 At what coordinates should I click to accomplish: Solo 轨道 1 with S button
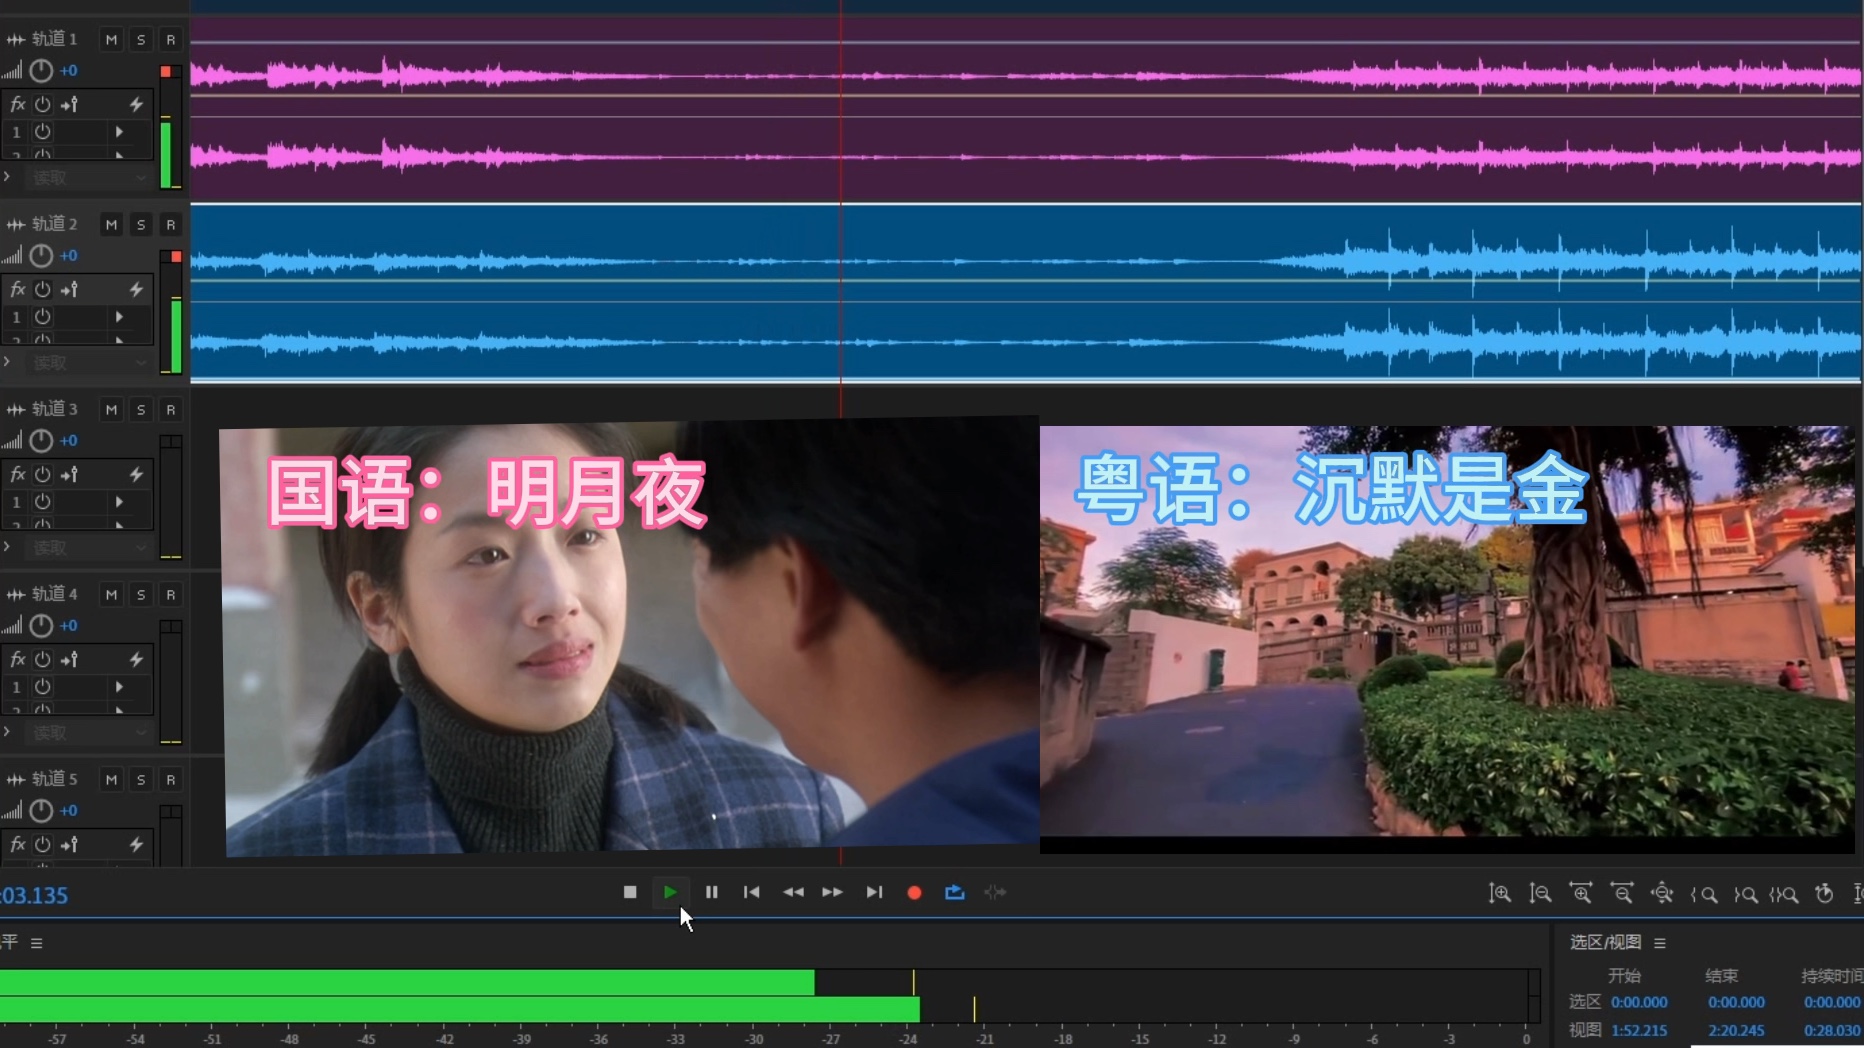click(x=141, y=40)
